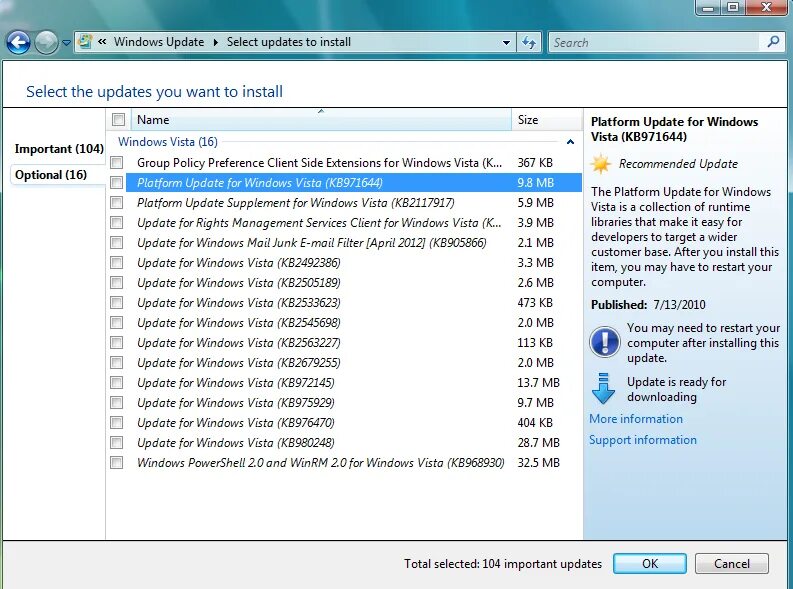Focus the Search input field
This screenshot has height=589, width=793.
(x=655, y=42)
